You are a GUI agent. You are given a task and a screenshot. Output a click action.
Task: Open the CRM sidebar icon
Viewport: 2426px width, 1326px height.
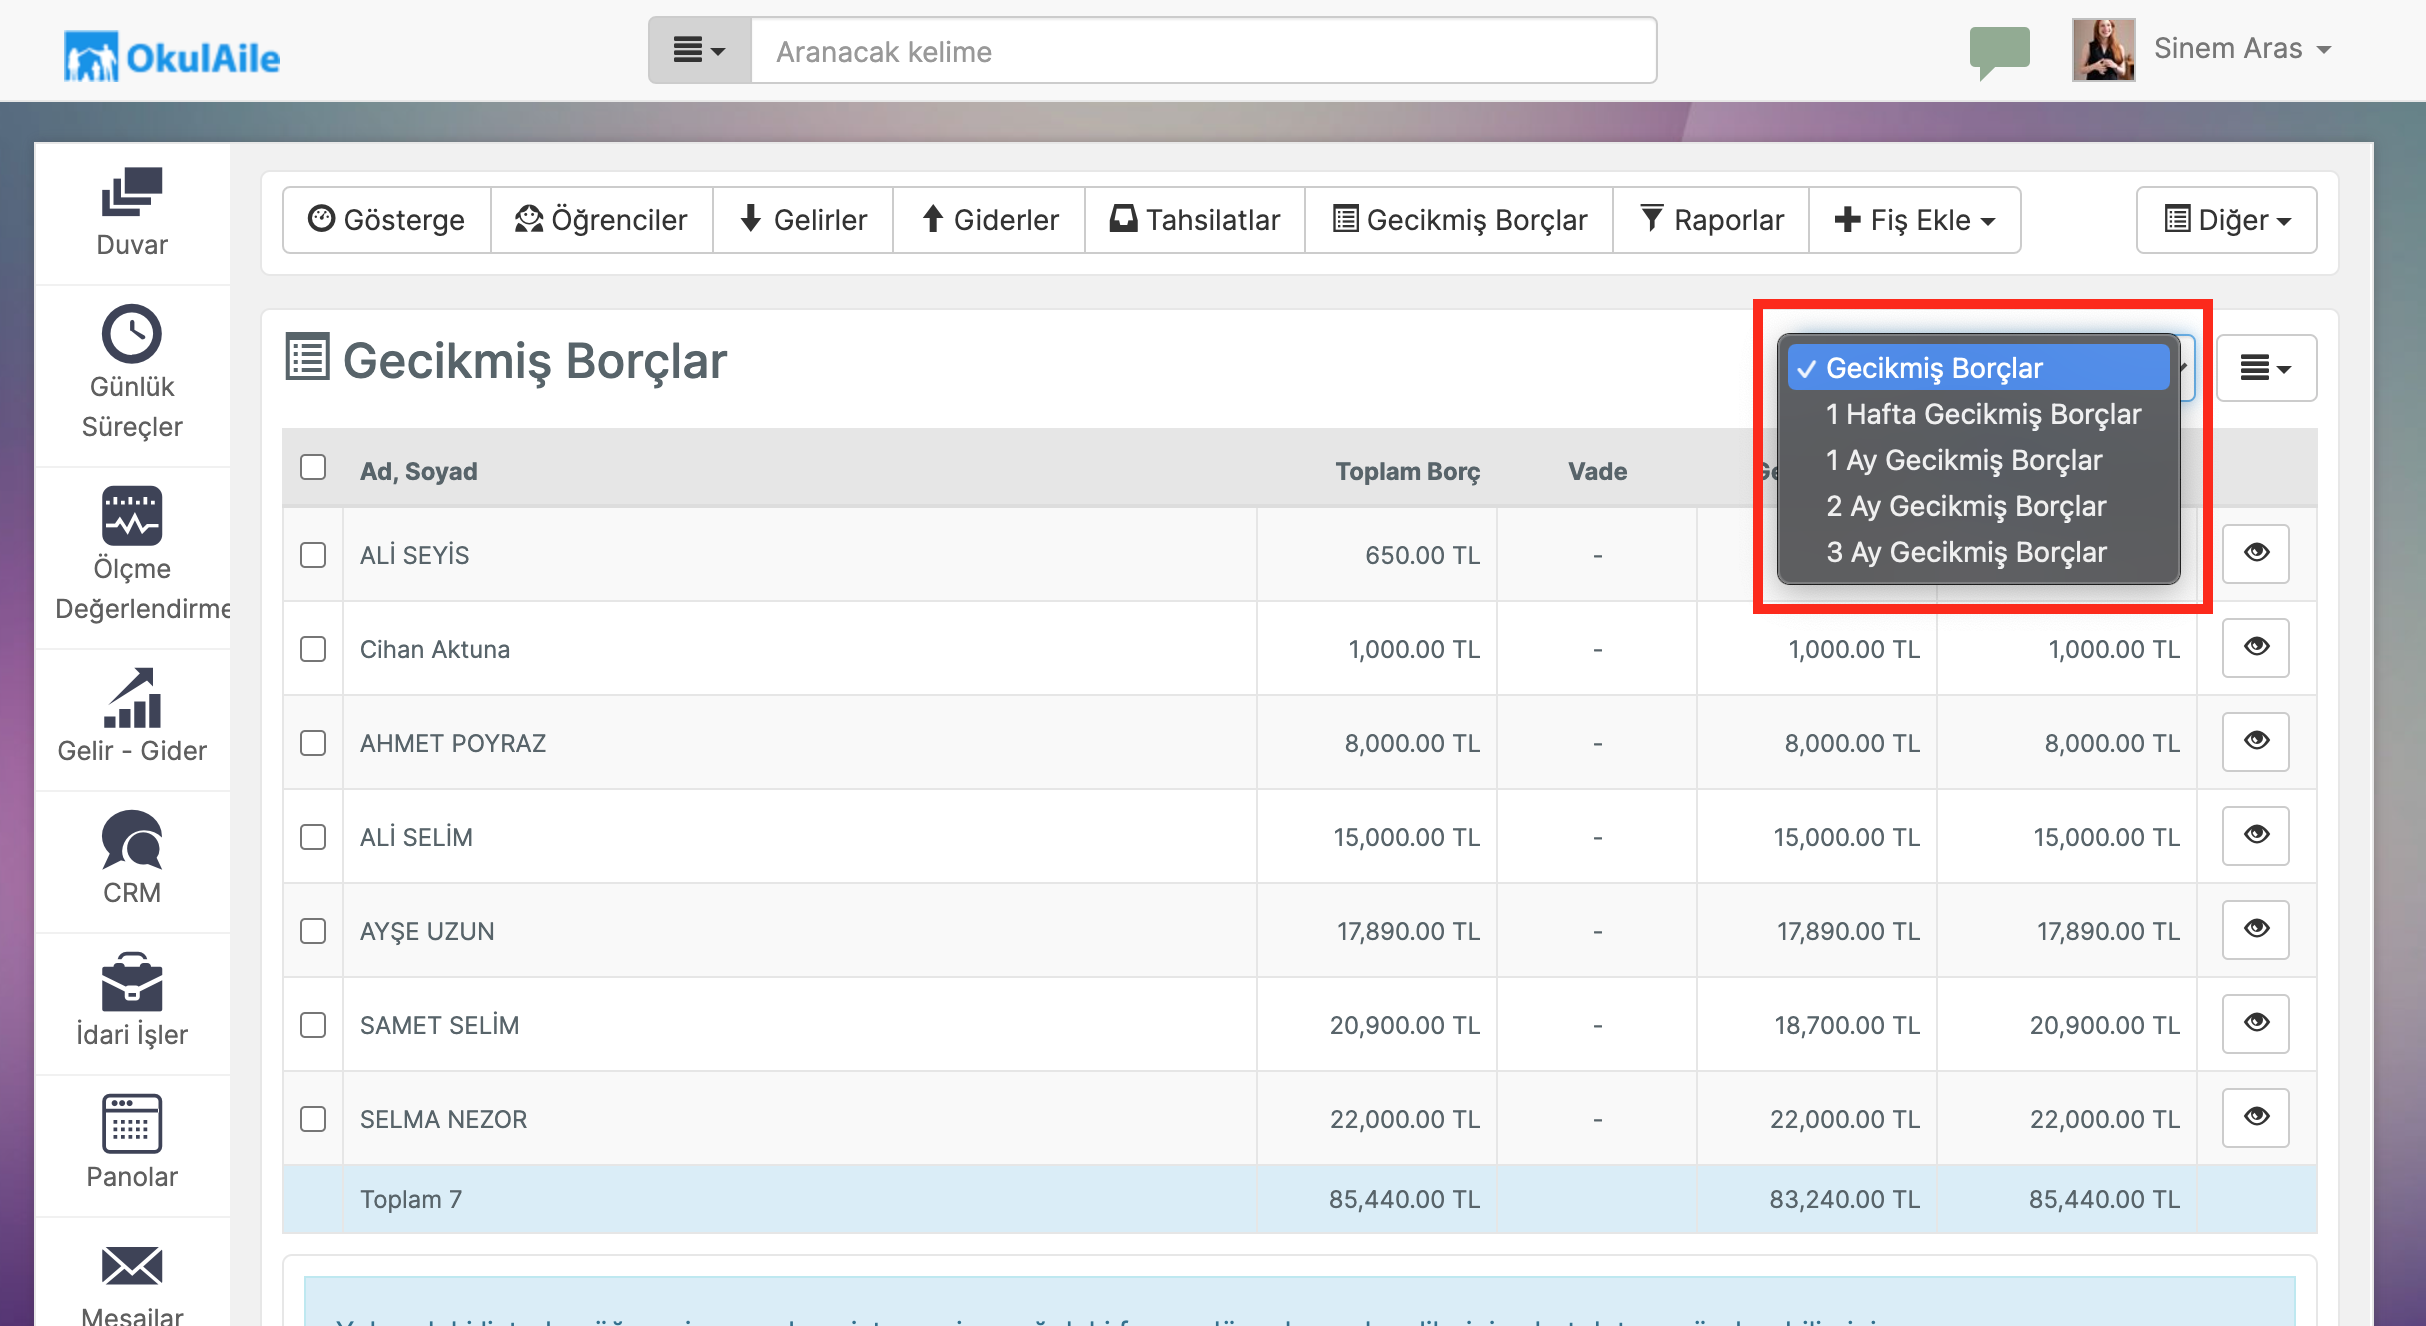(x=132, y=840)
